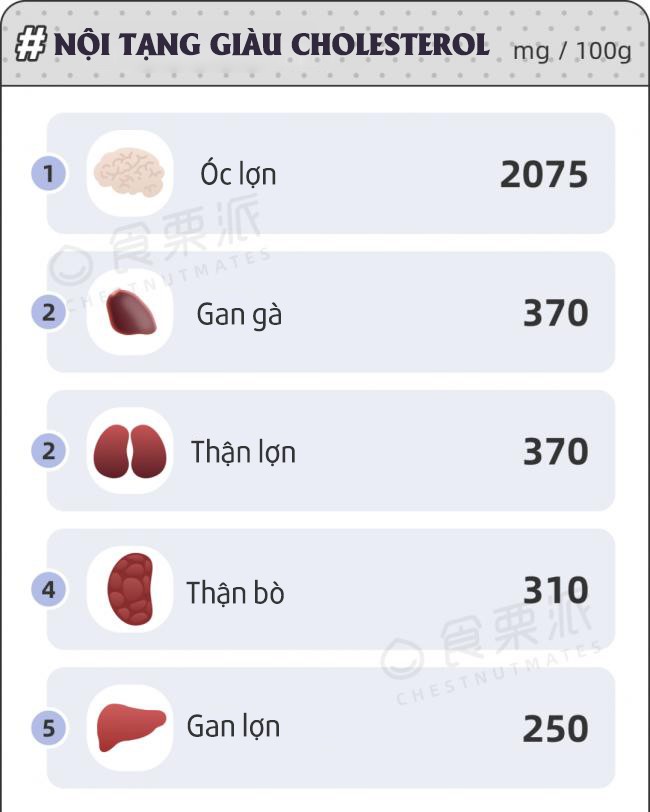Click the hashtag icon in the header

[x=31, y=45]
